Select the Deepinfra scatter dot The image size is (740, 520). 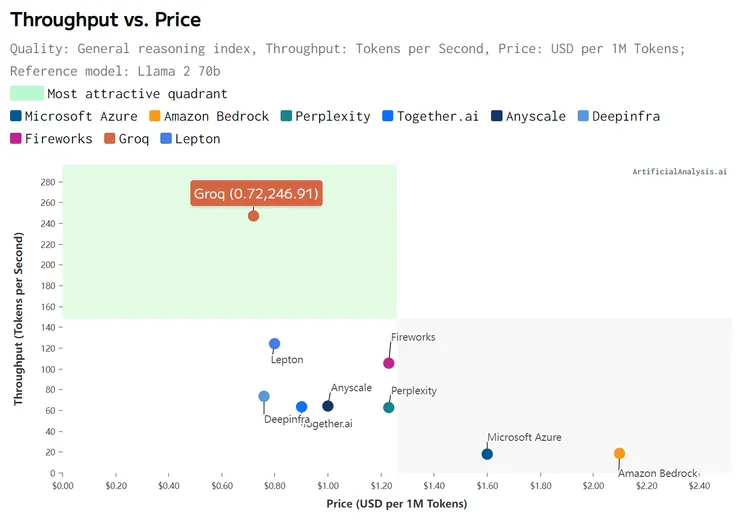coord(264,397)
